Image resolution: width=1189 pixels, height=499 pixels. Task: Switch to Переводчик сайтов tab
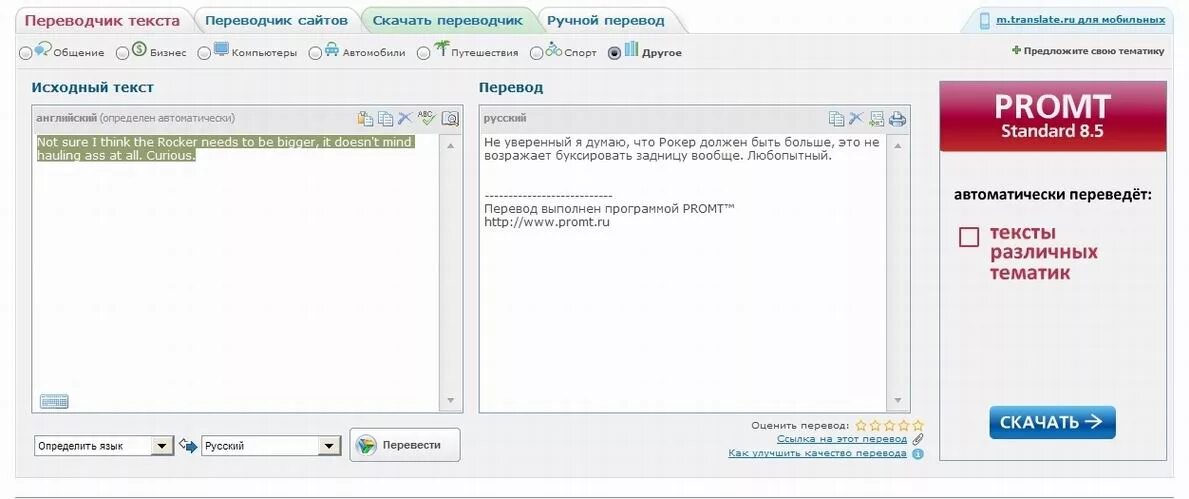[276, 20]
